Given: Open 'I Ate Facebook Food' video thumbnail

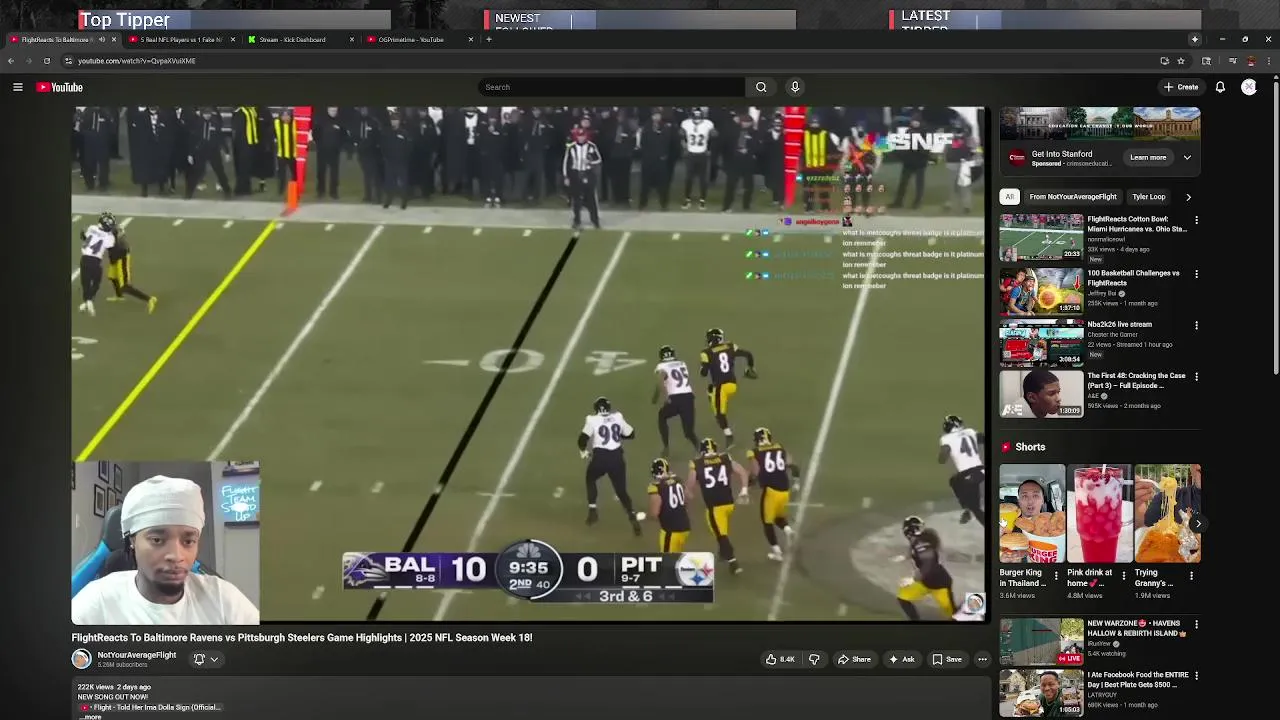Looking at the screenshot, I should pyautogui.click(x=1041, y=694).
